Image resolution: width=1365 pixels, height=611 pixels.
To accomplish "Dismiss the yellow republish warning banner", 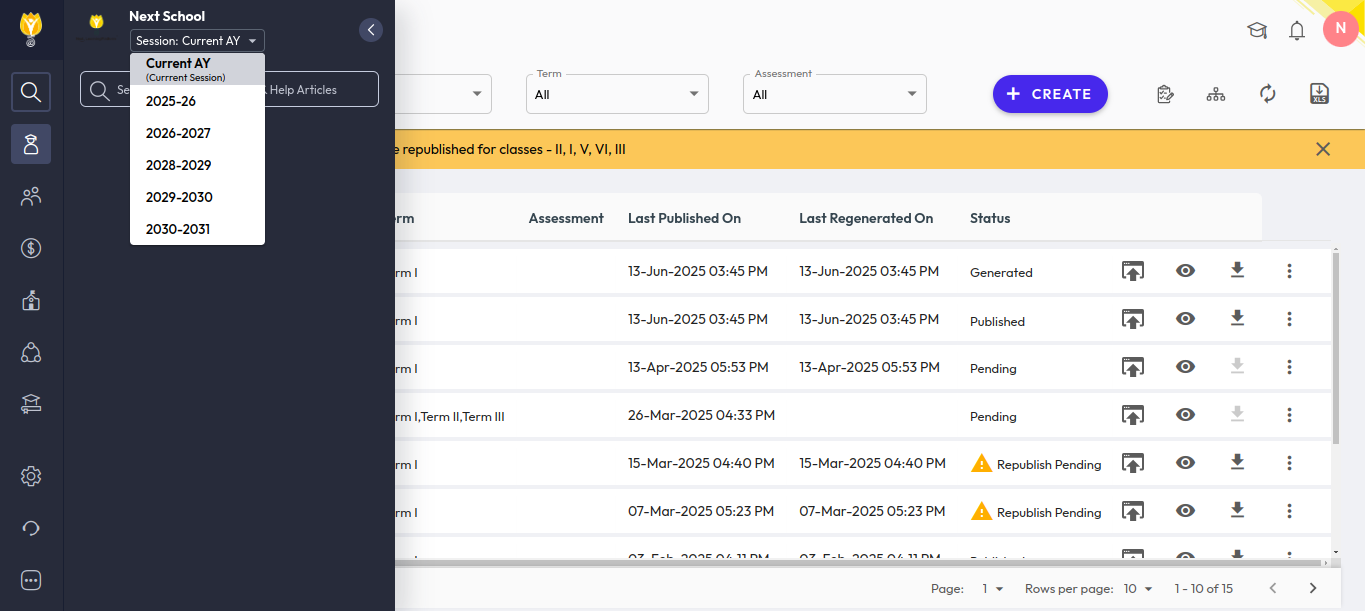I will [1322, 149].
